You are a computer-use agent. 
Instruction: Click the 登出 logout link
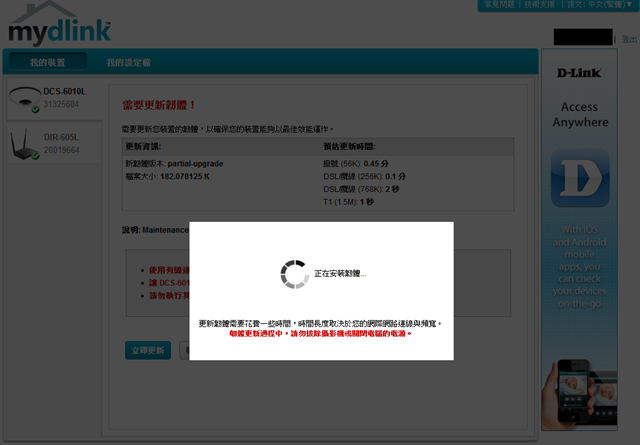(629, 39)
